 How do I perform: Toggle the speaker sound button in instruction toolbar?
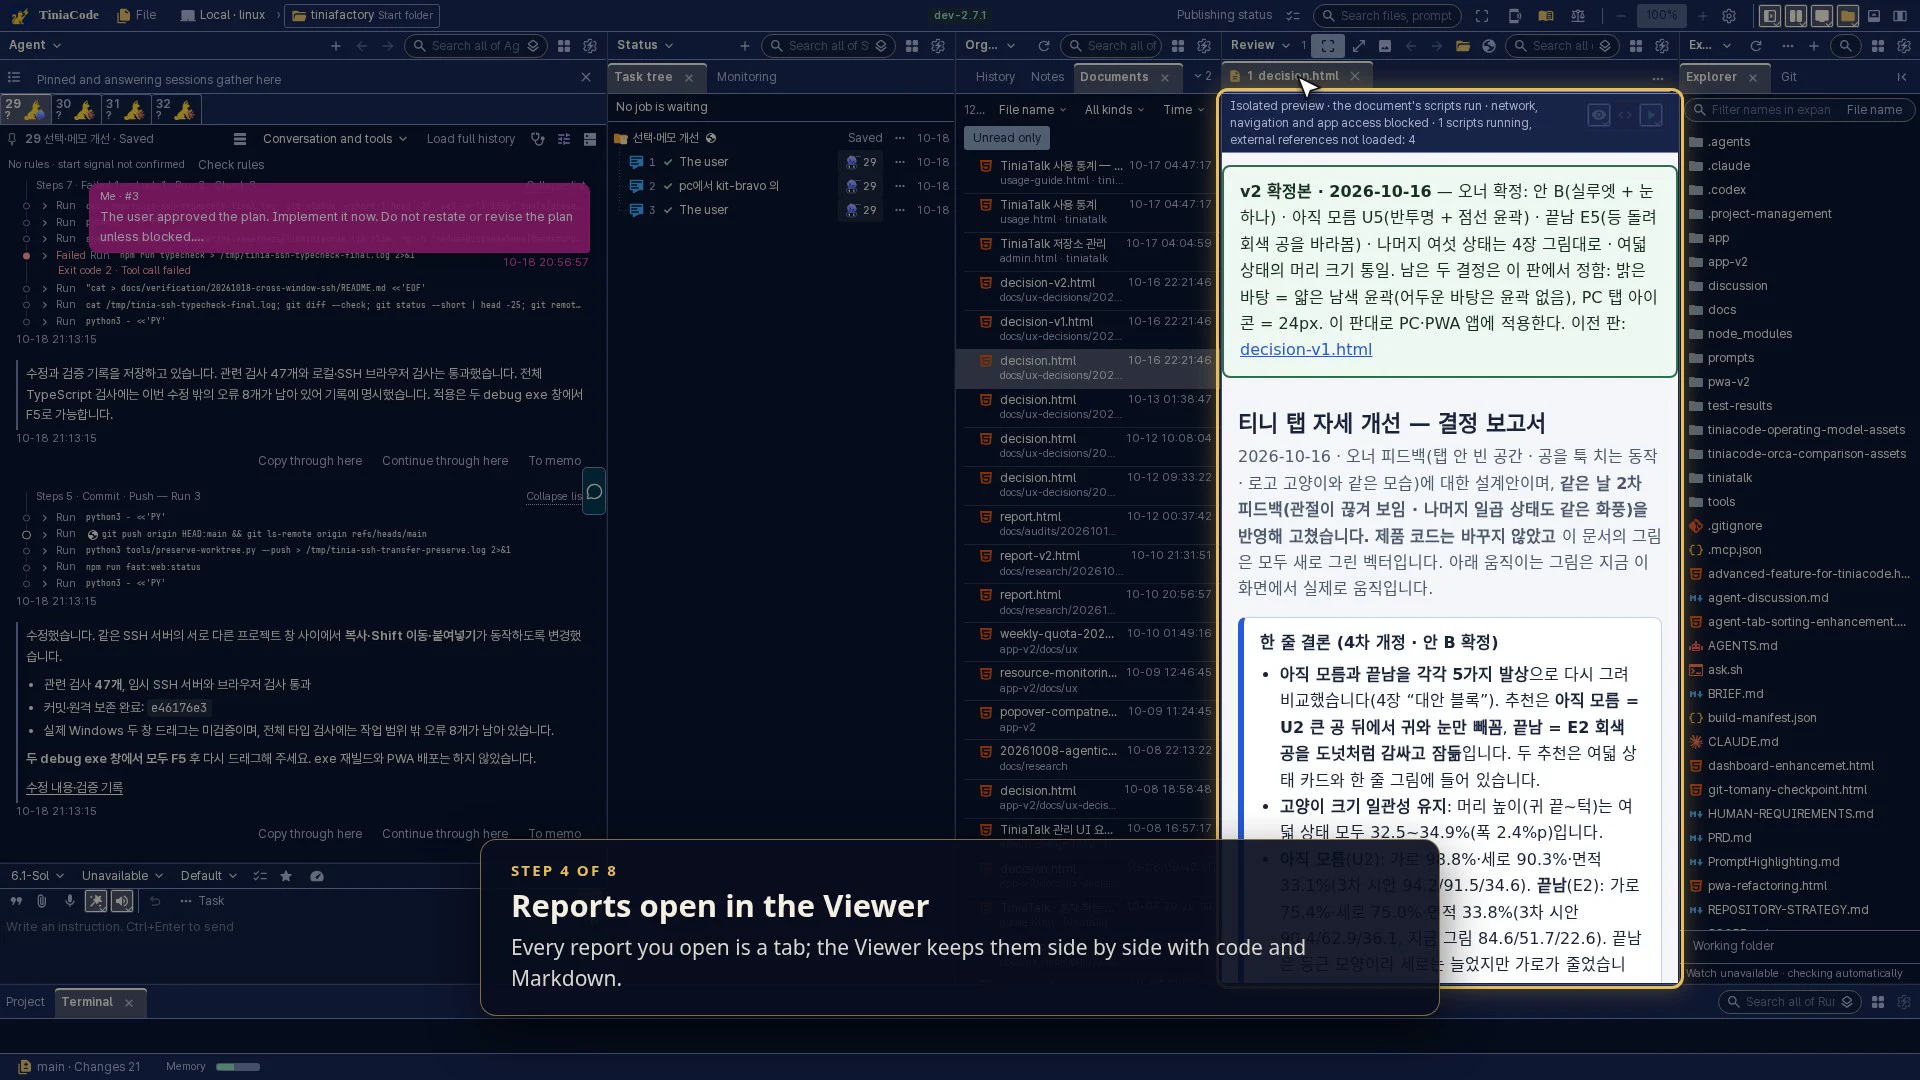pyautogui.click(x=122, y=901)
